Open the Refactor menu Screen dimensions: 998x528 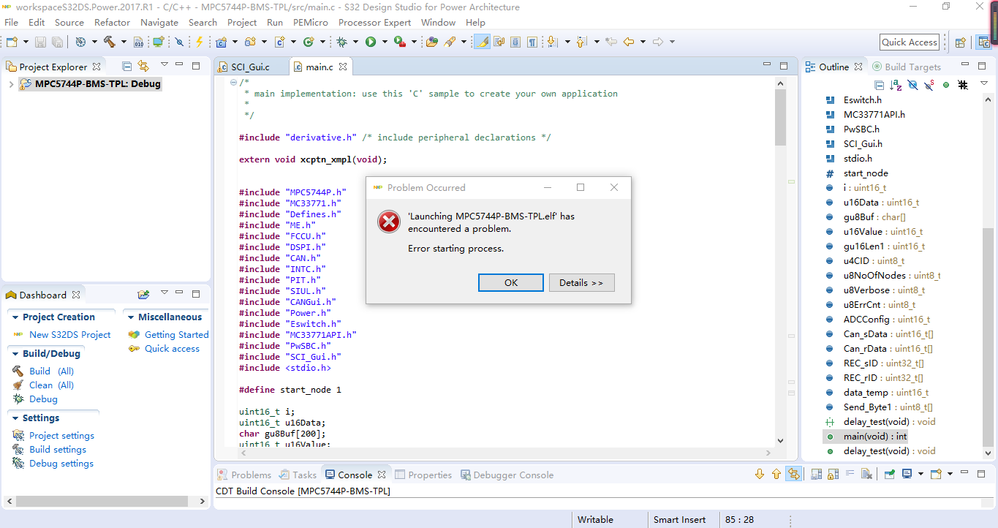(112, 22)
